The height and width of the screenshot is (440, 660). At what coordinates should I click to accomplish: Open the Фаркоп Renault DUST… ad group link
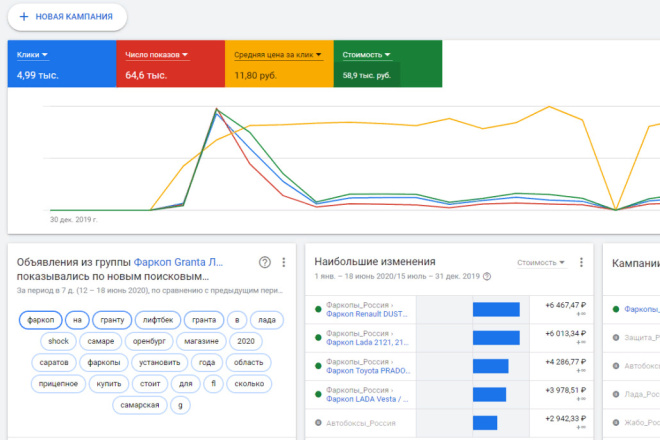(367, 314)
